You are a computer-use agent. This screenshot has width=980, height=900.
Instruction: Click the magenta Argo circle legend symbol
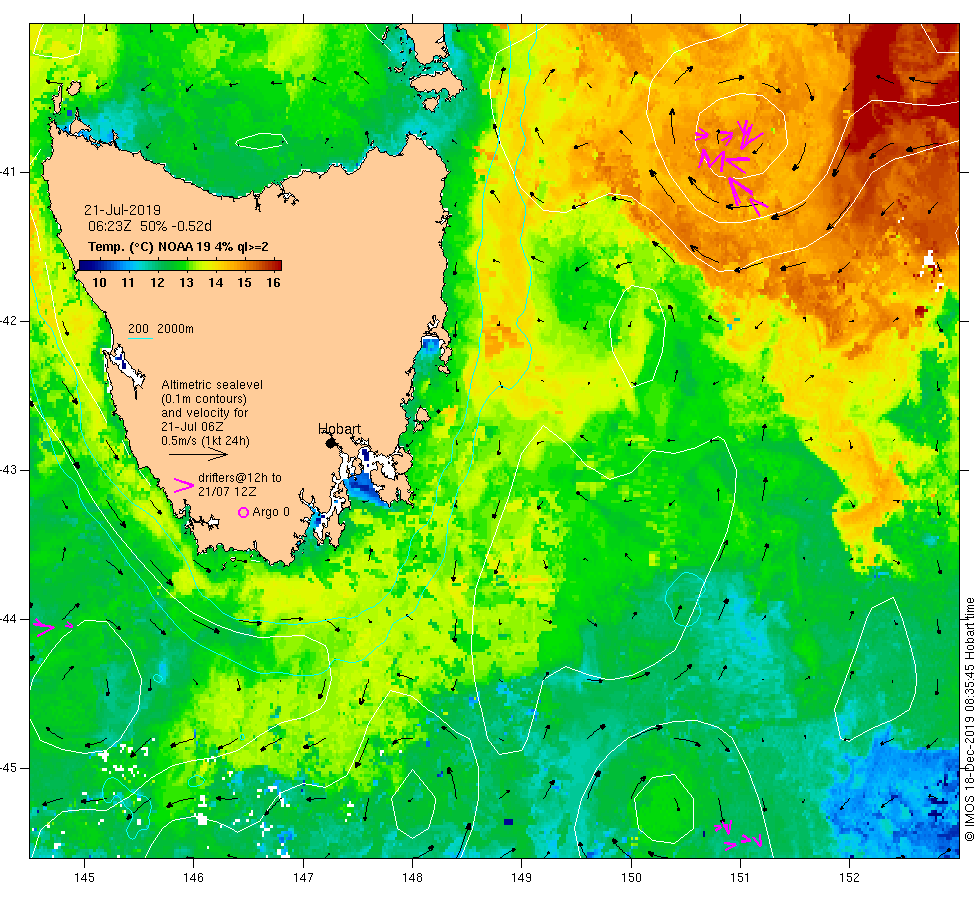click(x=243, y=512)
